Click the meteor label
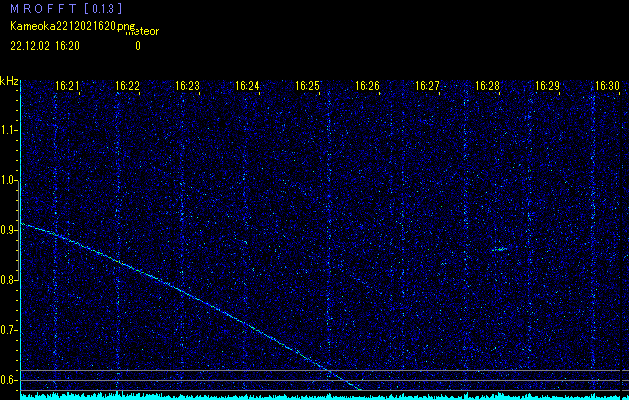Screen dimensions: 629x400 pos(142,32)
